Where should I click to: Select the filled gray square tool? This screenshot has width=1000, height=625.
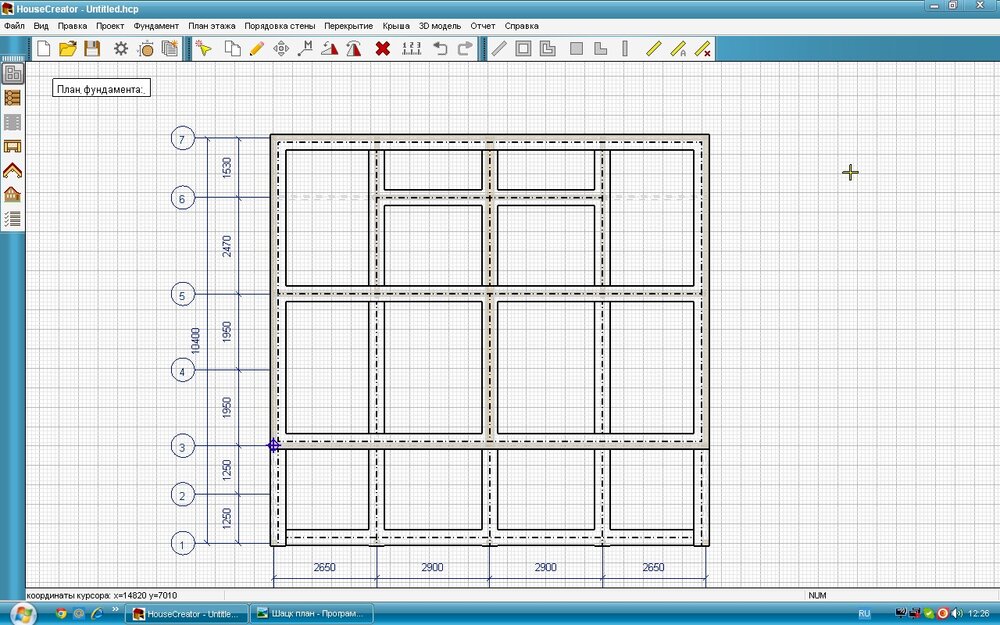pos(577,48)
